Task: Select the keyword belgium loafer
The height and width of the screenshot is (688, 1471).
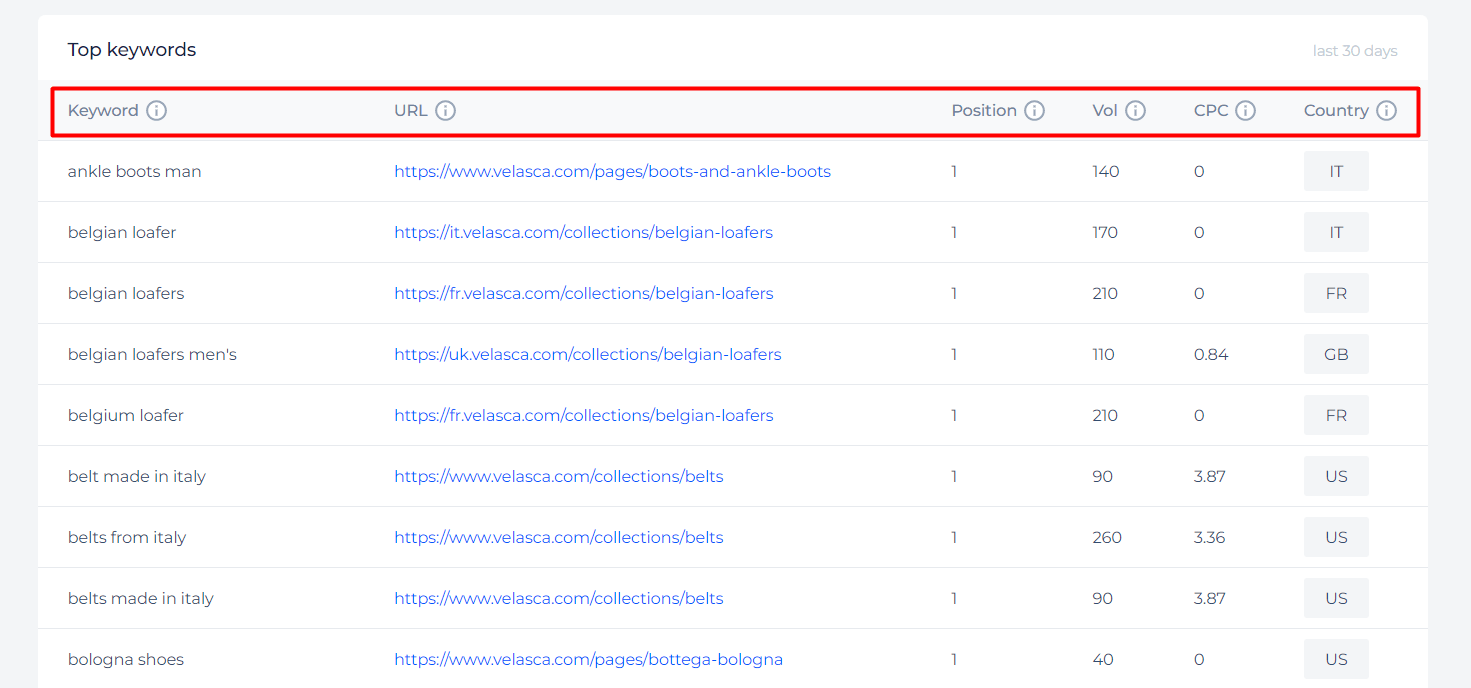Action: coord(126,415)
